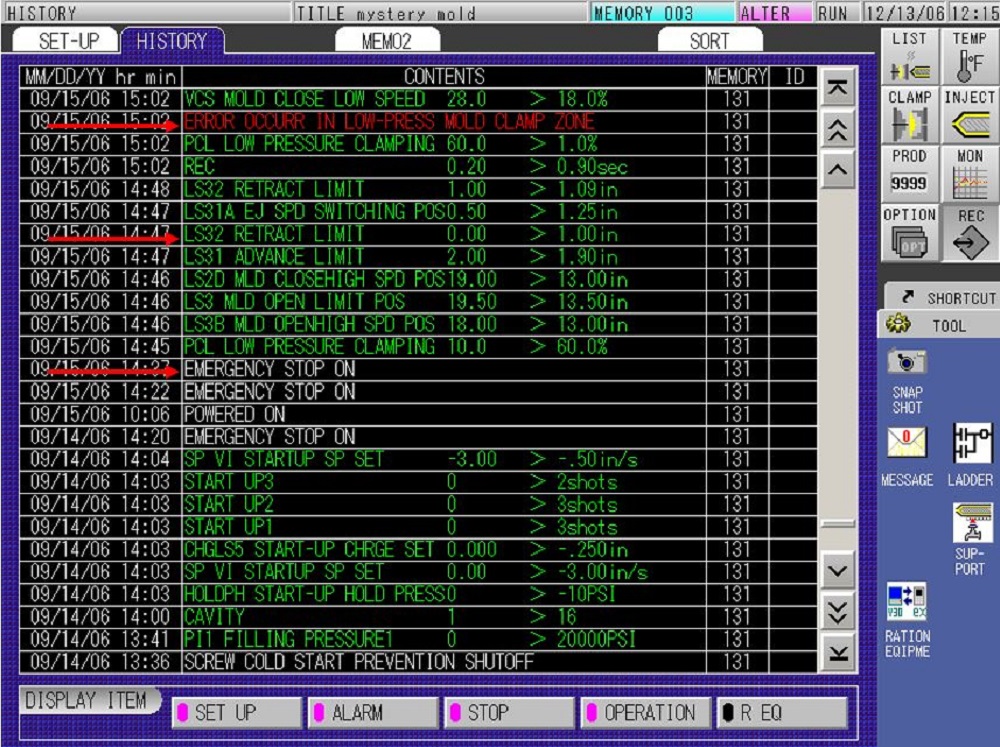Open the LIST screen icon
Image resolution: width=1000 pixels, height=747 pixels.
(909, 58)
